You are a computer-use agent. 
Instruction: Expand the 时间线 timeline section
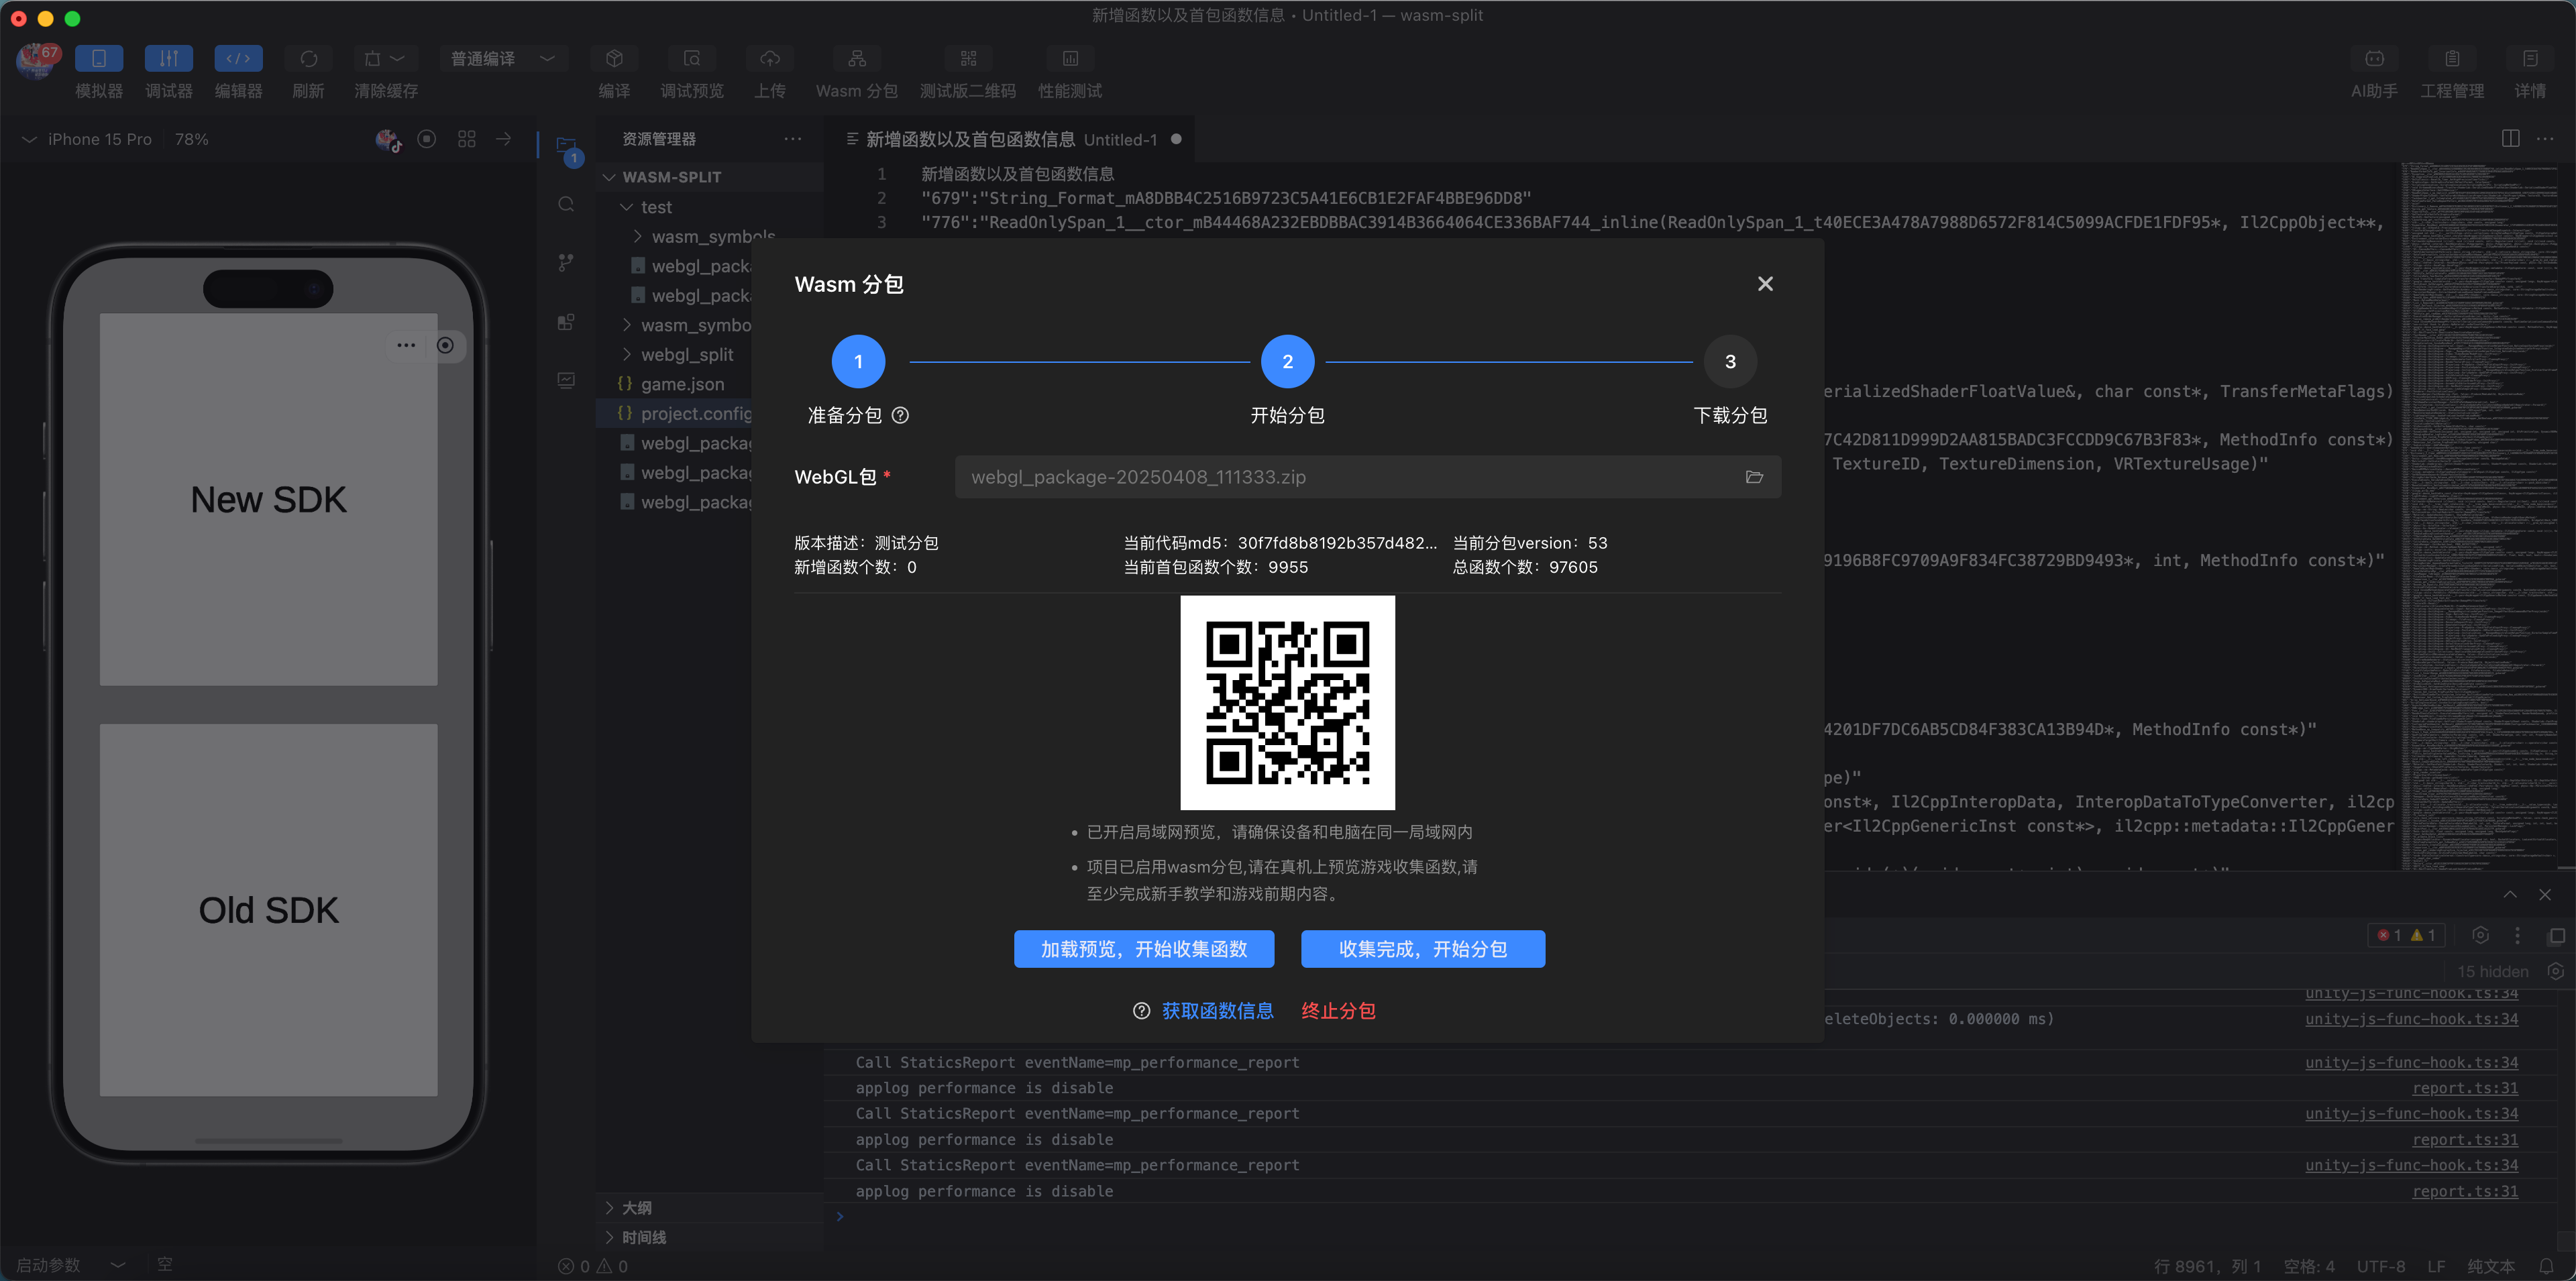point(710,1238)
